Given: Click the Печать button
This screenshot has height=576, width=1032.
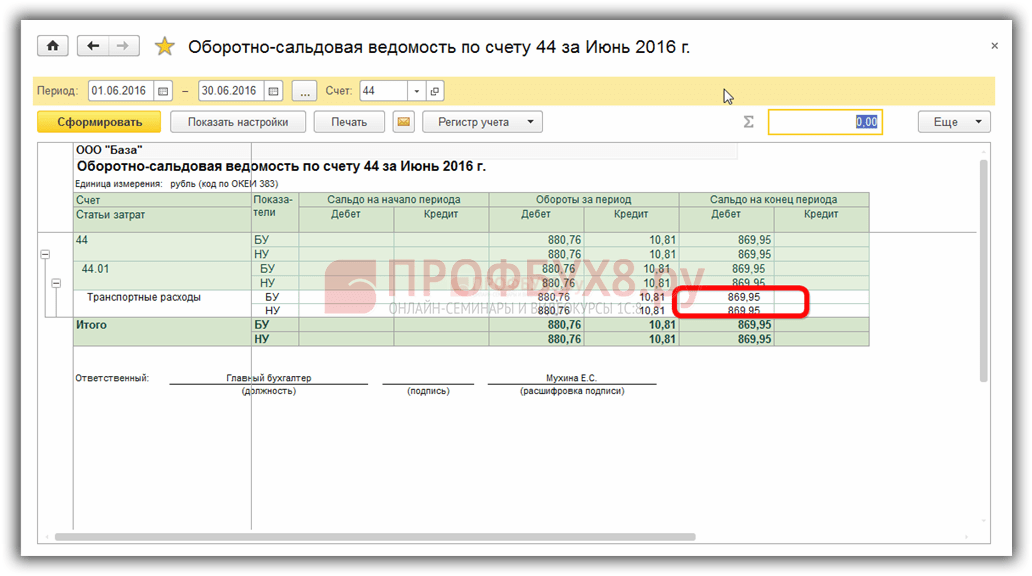Looking at the screenshot, I should (x=349, y=122).
